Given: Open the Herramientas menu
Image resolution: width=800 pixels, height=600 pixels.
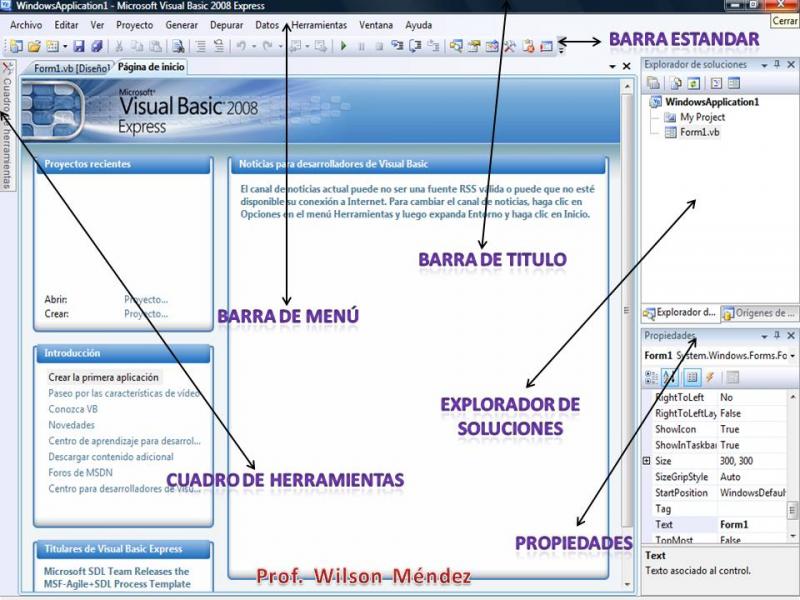Looking at the screenshot, I should click(319, 25).
